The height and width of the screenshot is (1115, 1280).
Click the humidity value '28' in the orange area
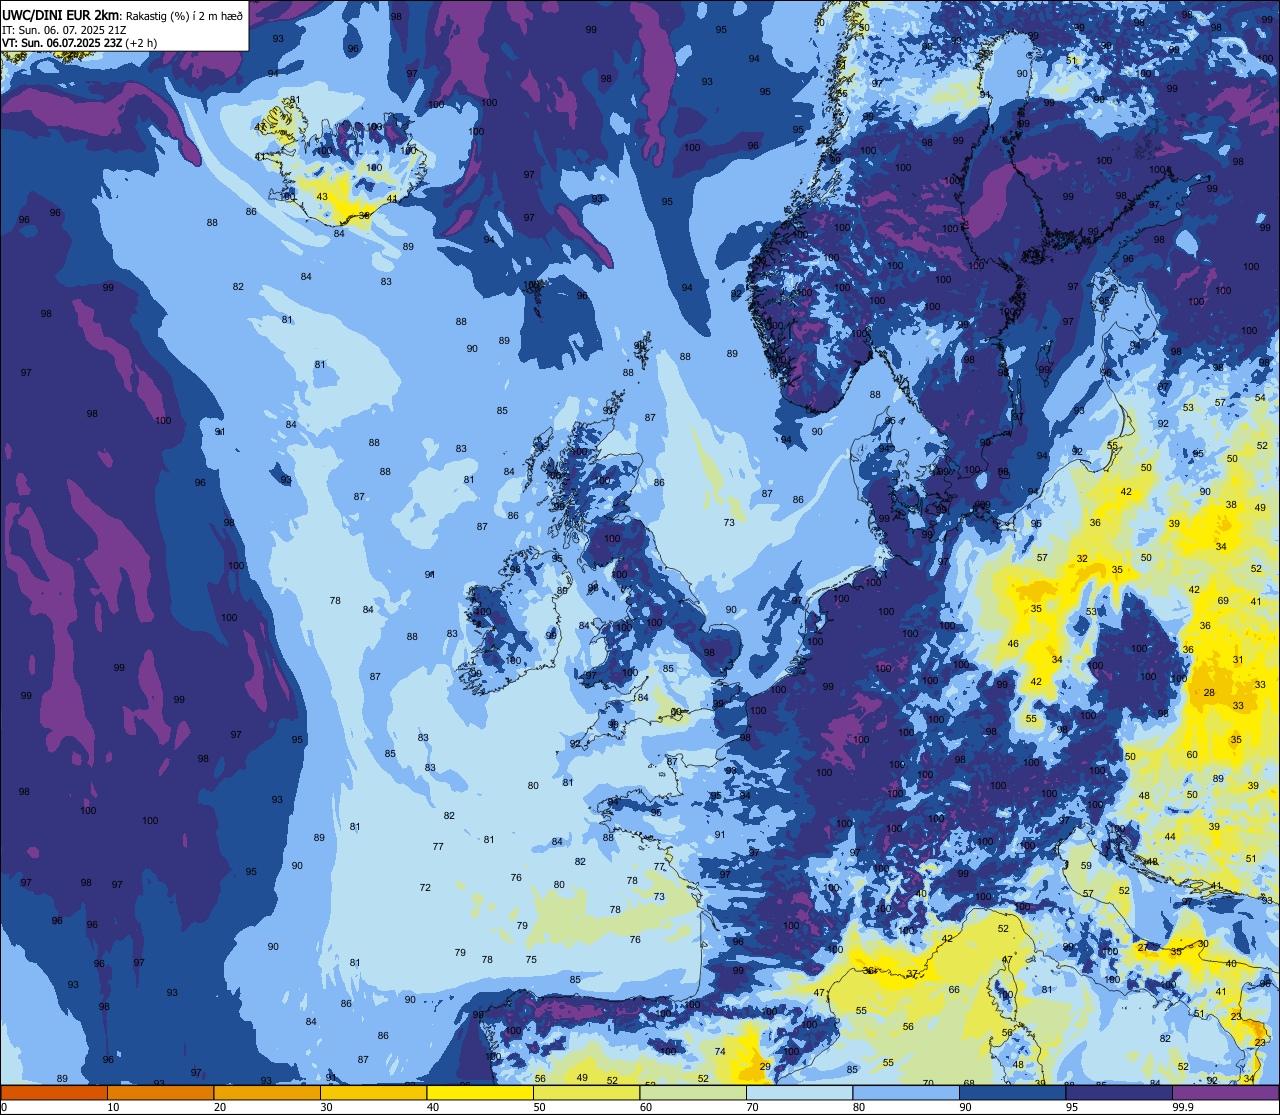pos(1209,693)
